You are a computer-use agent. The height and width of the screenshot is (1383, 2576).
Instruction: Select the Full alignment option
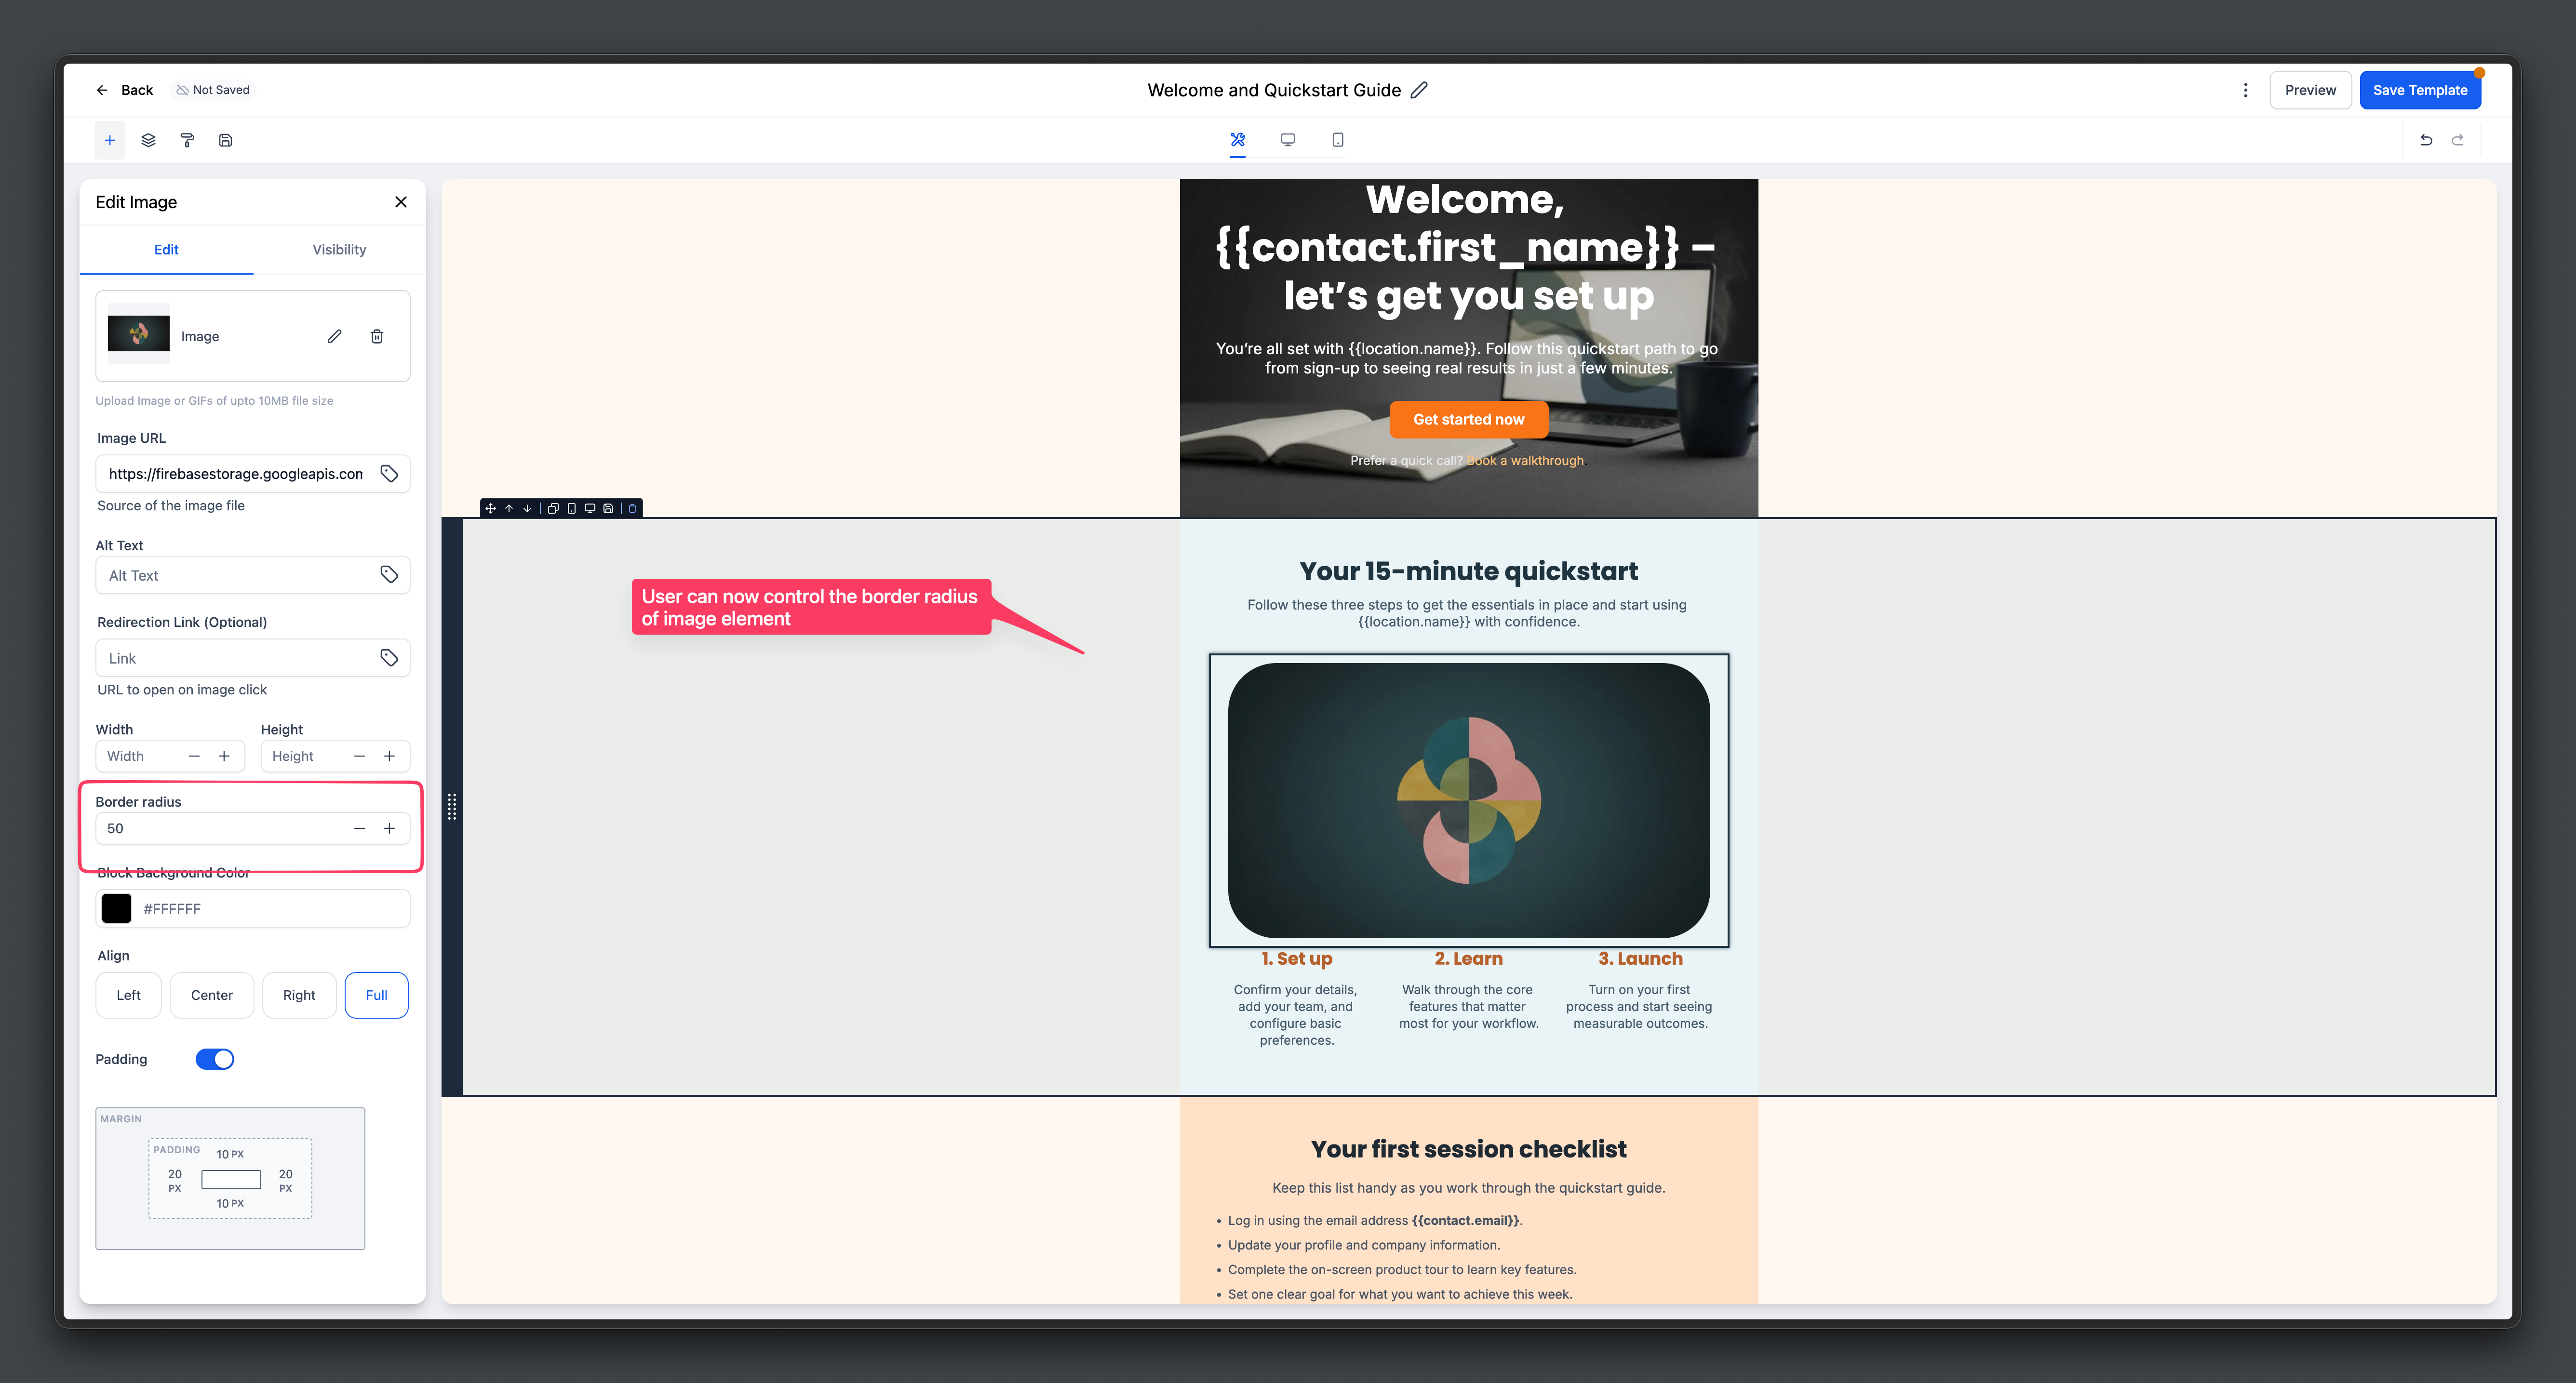376,995
